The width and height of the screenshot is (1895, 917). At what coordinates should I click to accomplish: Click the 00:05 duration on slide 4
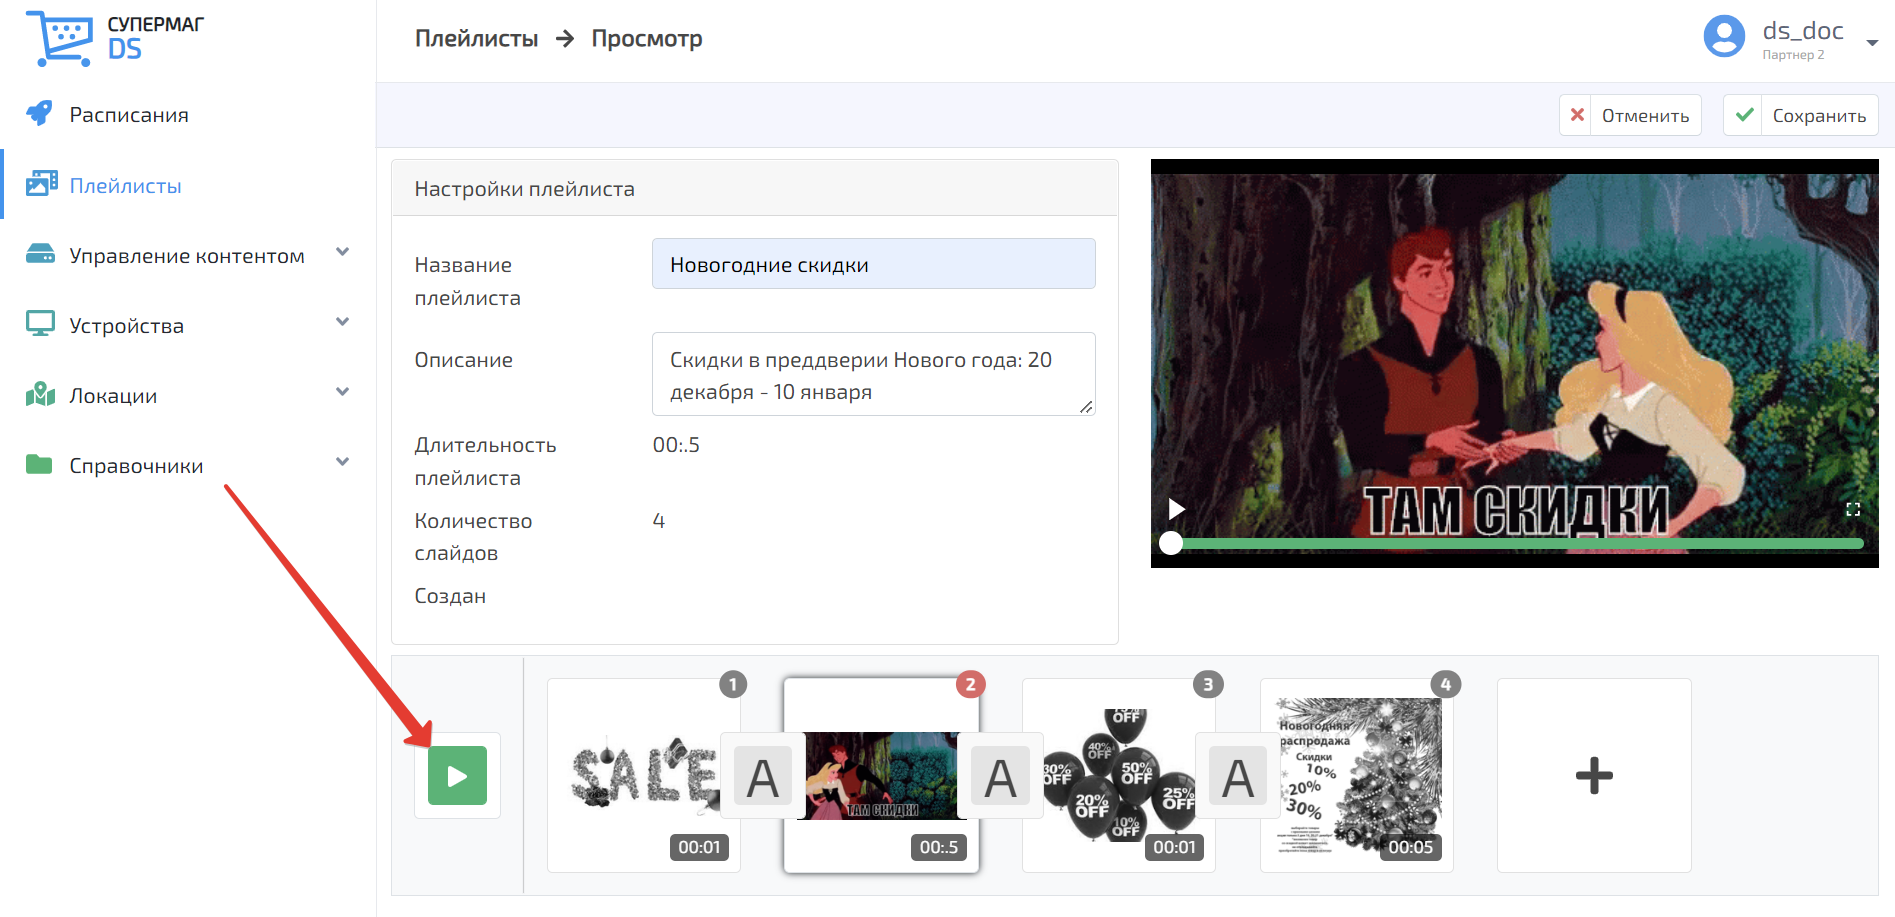click(1411, 847)
